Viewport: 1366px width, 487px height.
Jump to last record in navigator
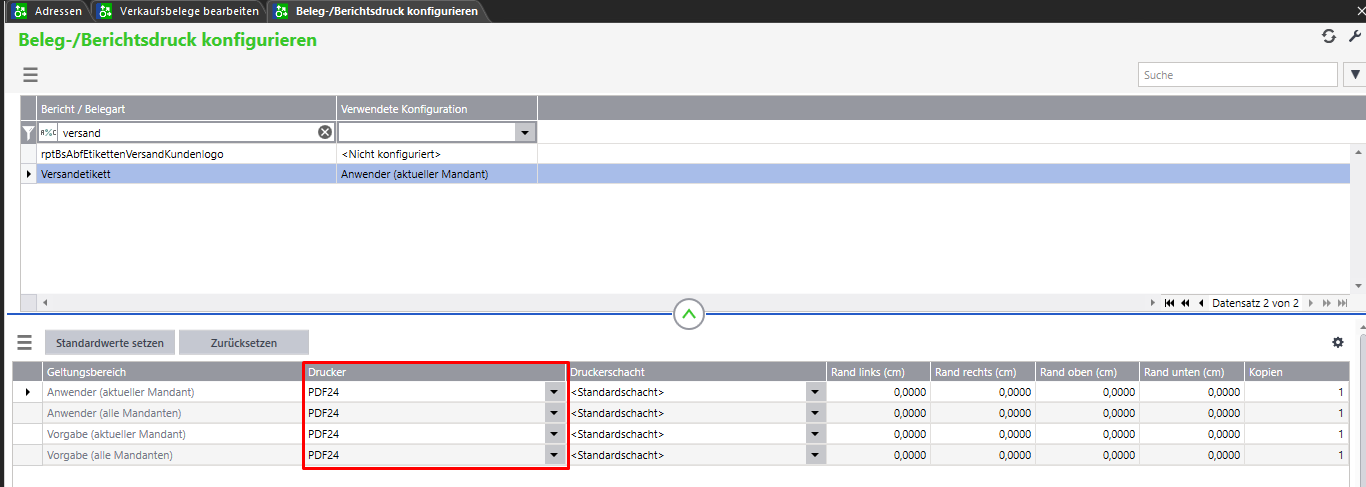click(x=1342, y=303)
